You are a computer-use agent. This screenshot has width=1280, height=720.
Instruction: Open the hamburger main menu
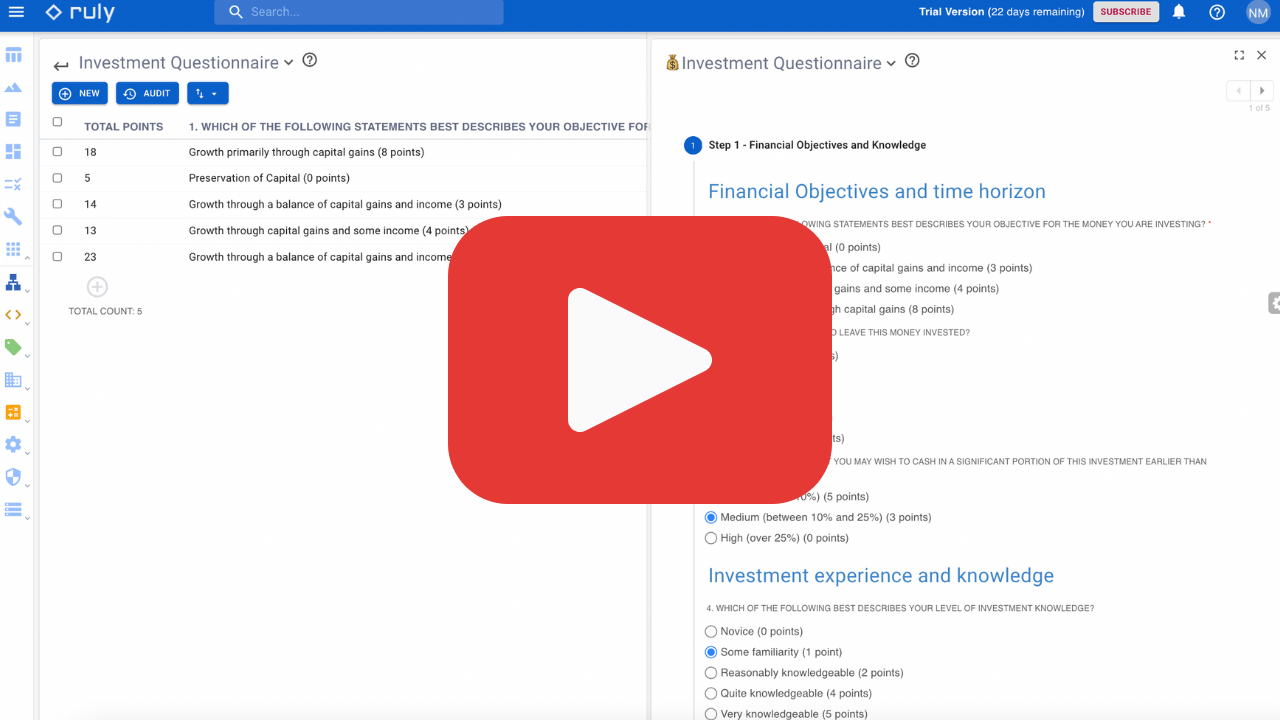tap(16, 12)
